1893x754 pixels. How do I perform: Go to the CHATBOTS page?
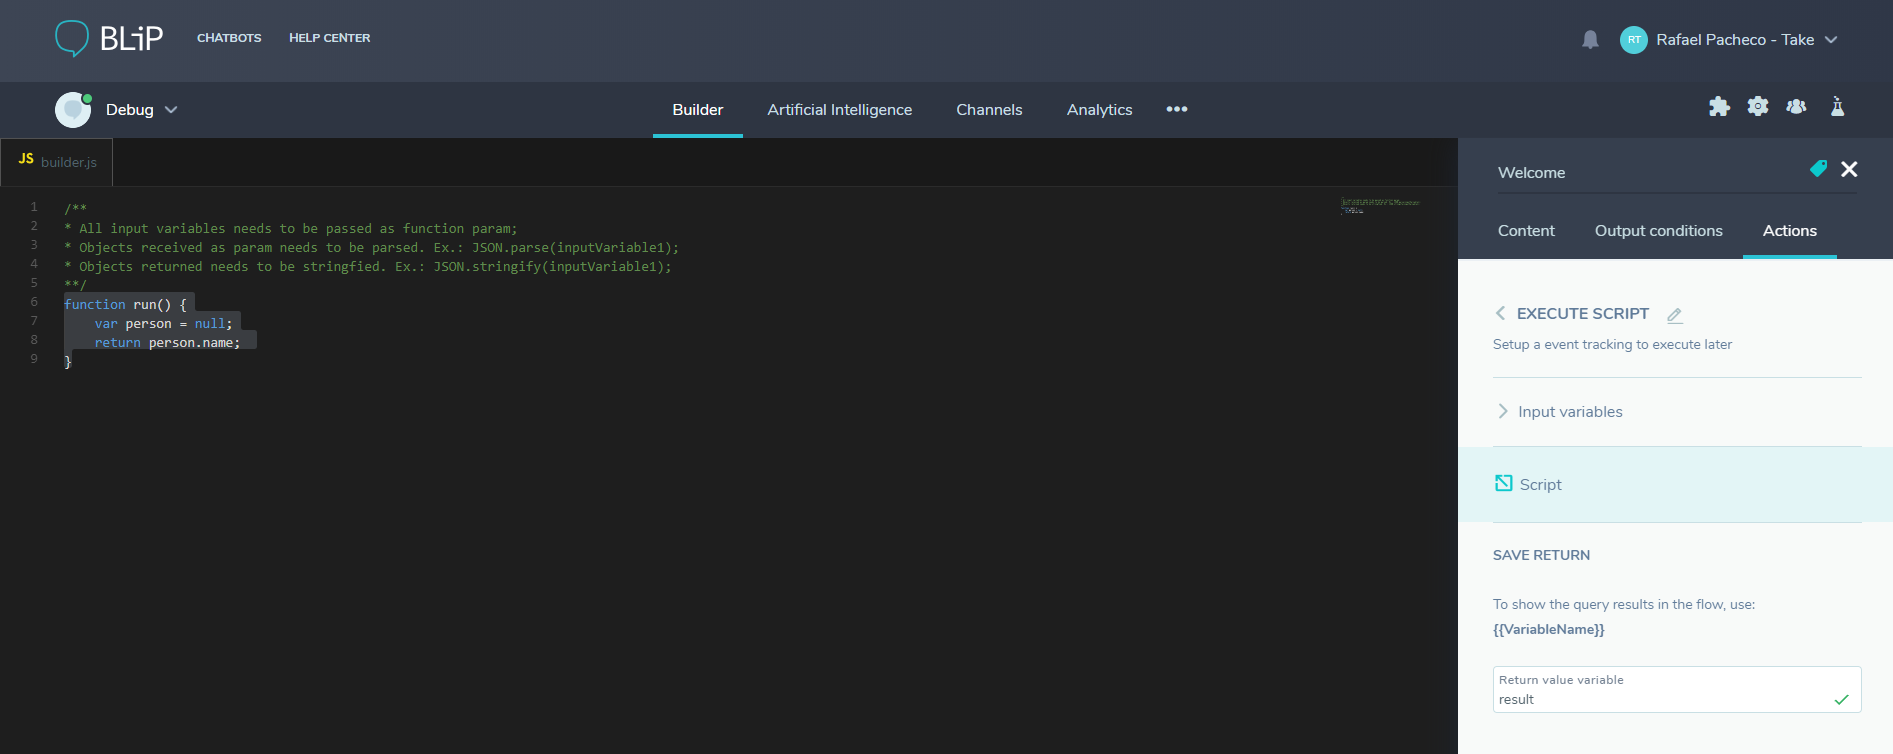pos(229,38)
